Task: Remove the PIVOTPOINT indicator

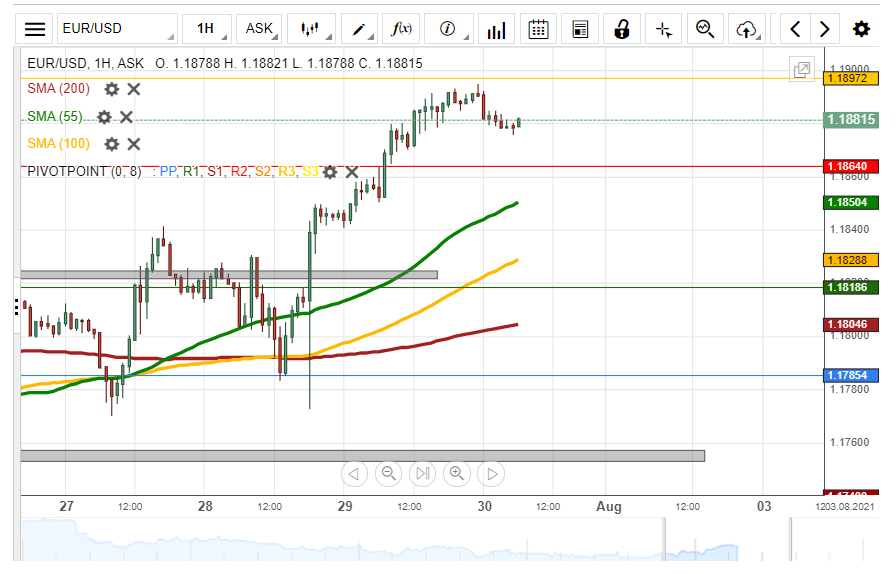Action: 352,172
